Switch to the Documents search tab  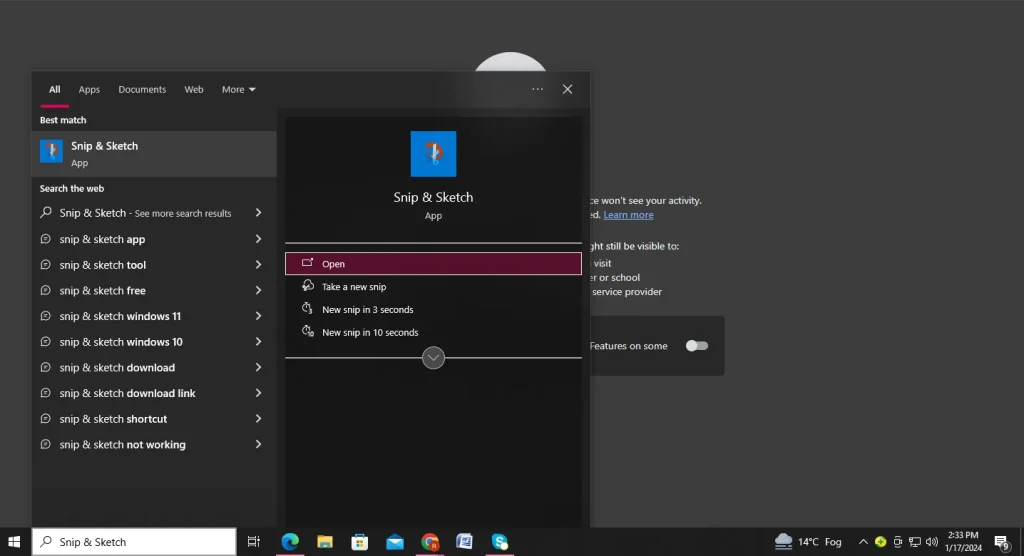click(142, 90)
